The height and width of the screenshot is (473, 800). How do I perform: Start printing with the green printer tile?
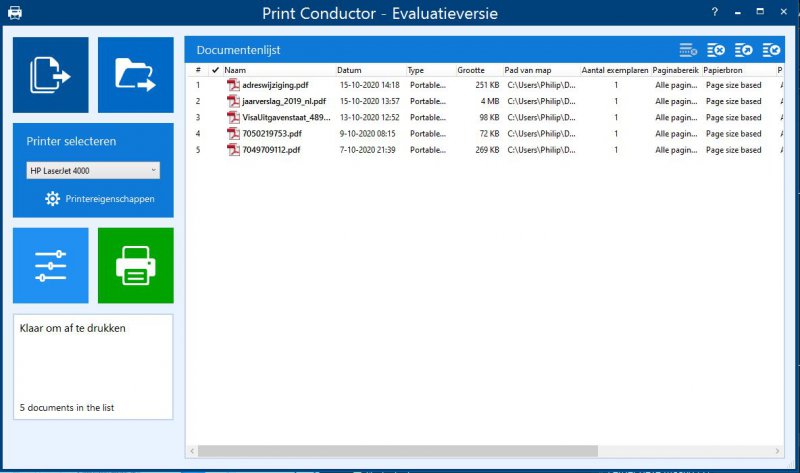(136, 265)
